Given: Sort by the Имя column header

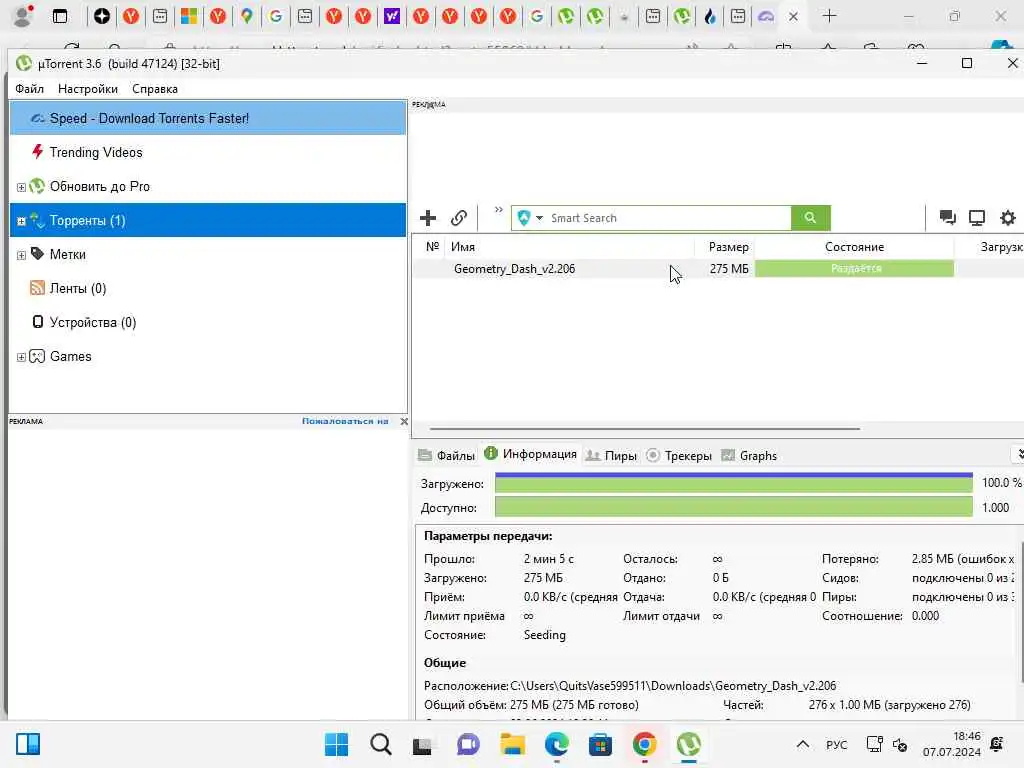Looking at the screenshot, I should point(569,247).
